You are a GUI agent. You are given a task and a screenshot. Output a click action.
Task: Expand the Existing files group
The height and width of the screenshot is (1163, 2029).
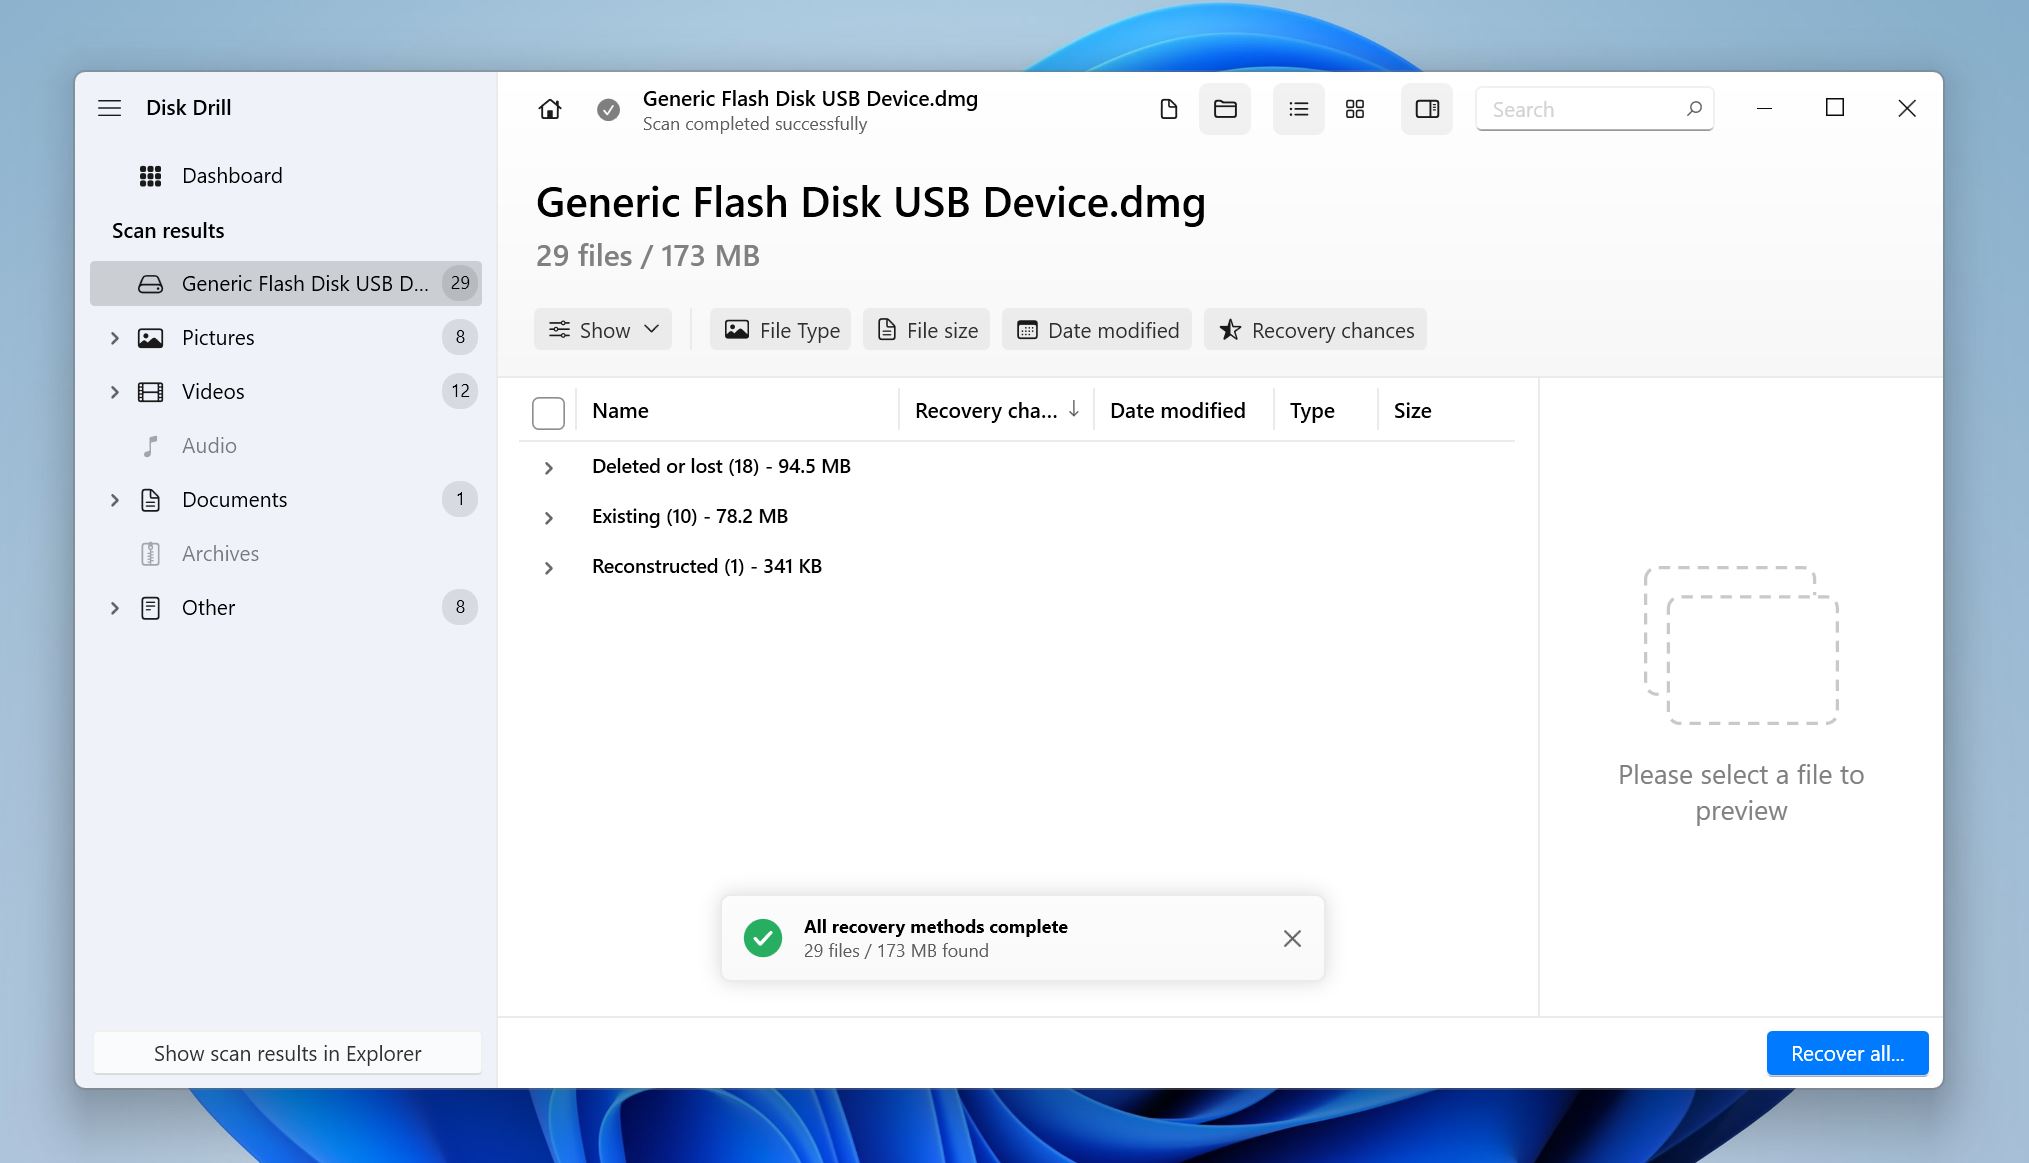(x=549, y=515)
